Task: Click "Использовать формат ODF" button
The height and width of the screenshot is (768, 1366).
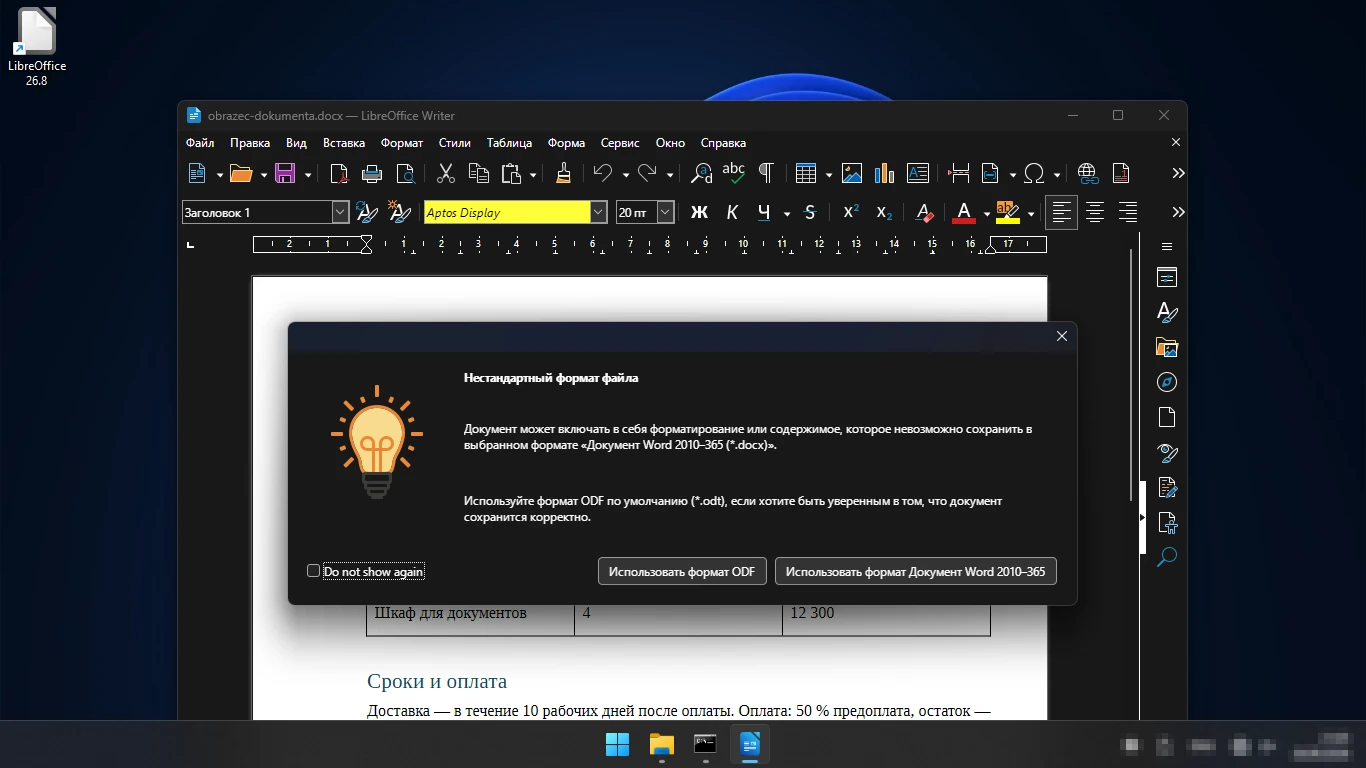Action: coord(682,571)
